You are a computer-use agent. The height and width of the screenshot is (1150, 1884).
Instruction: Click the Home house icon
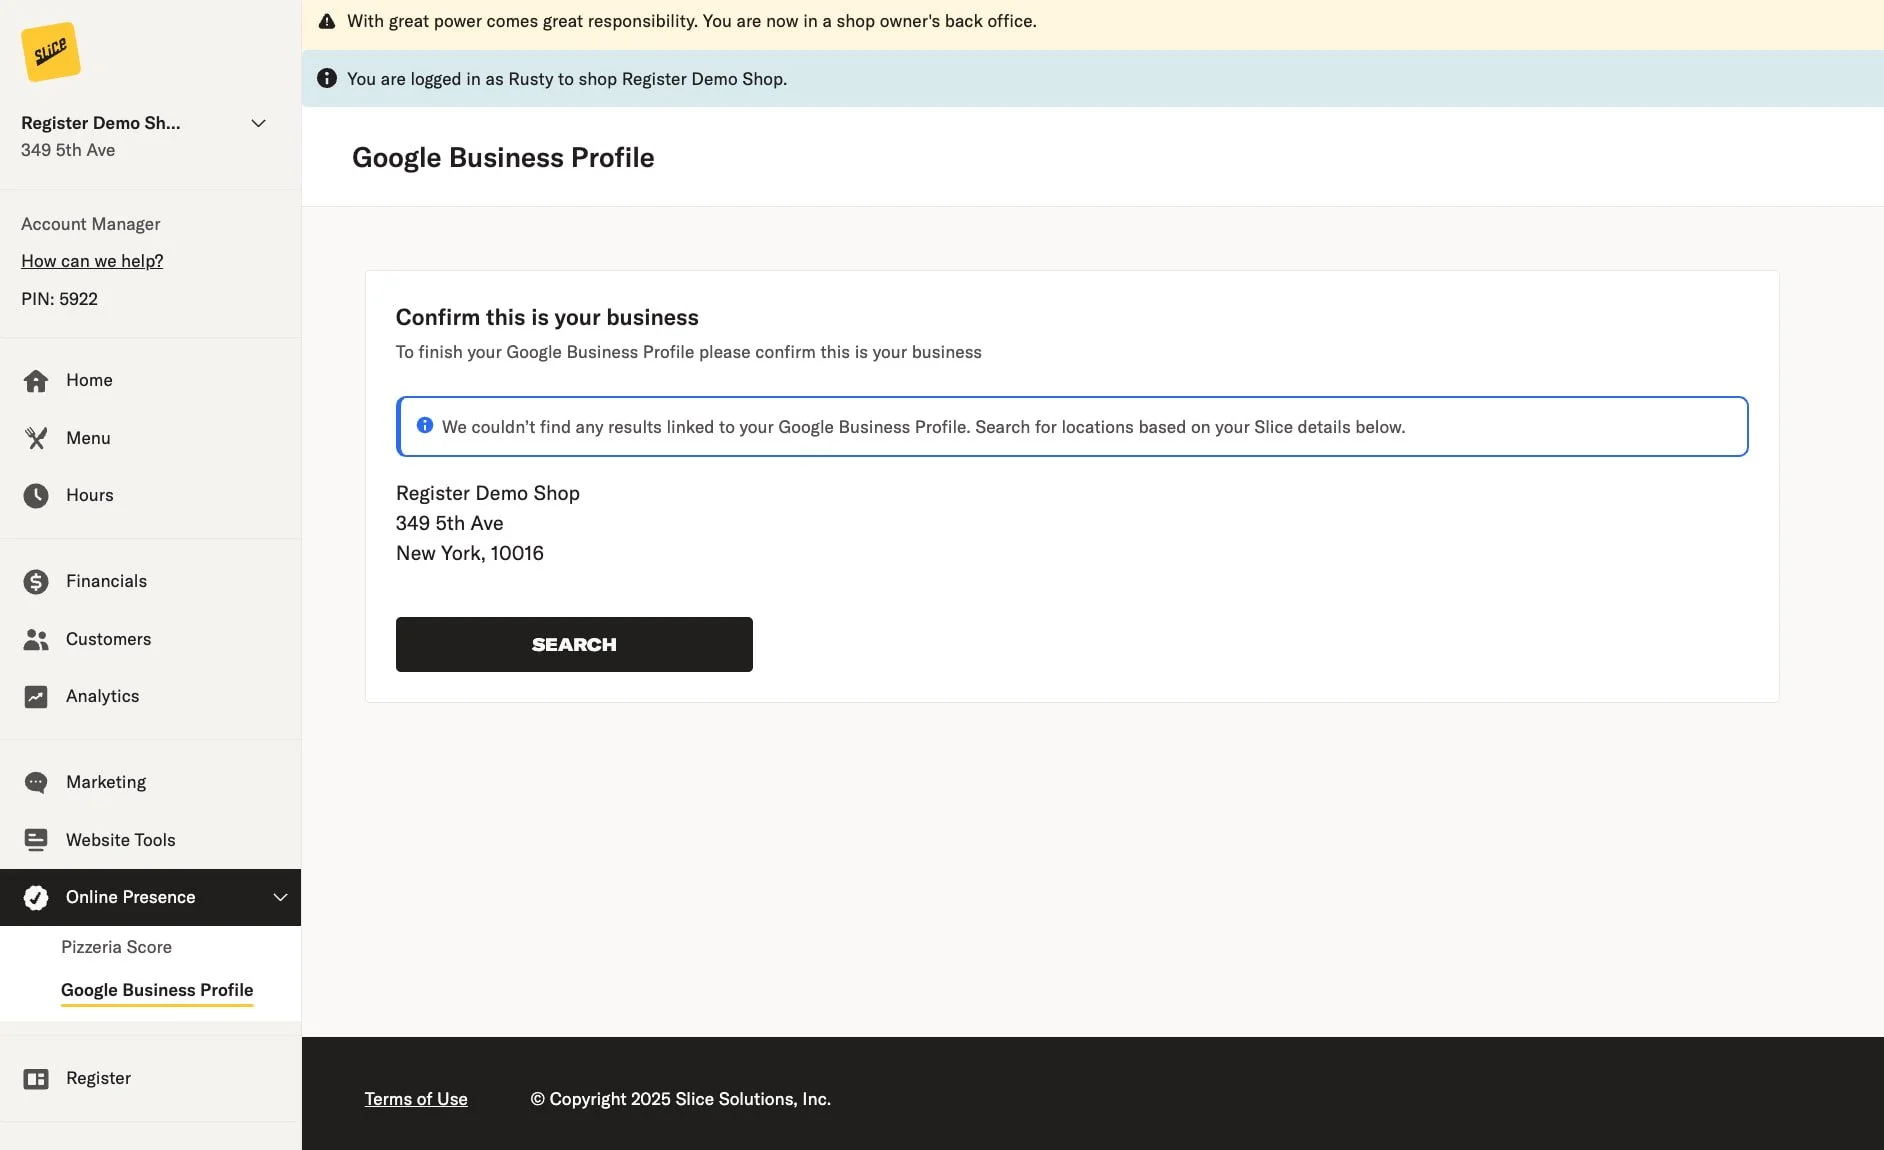click(x=36, y=381)
